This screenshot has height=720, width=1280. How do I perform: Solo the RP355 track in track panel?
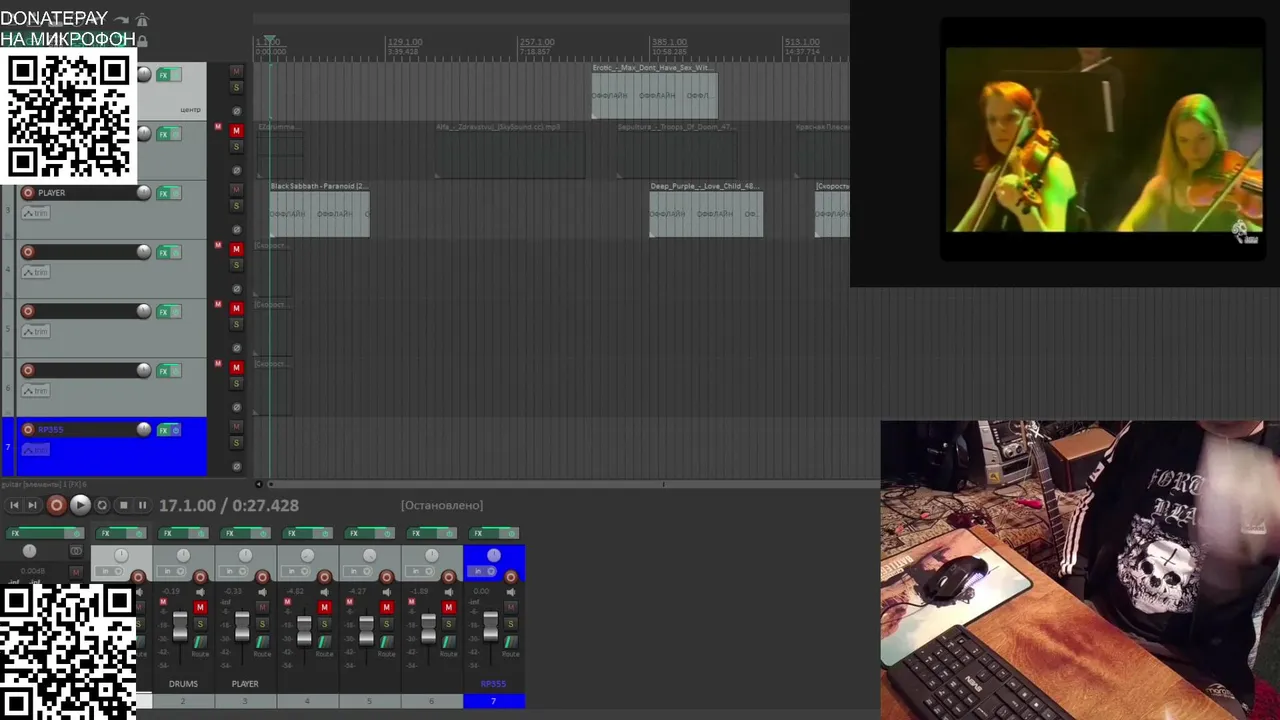pos(237,443)
